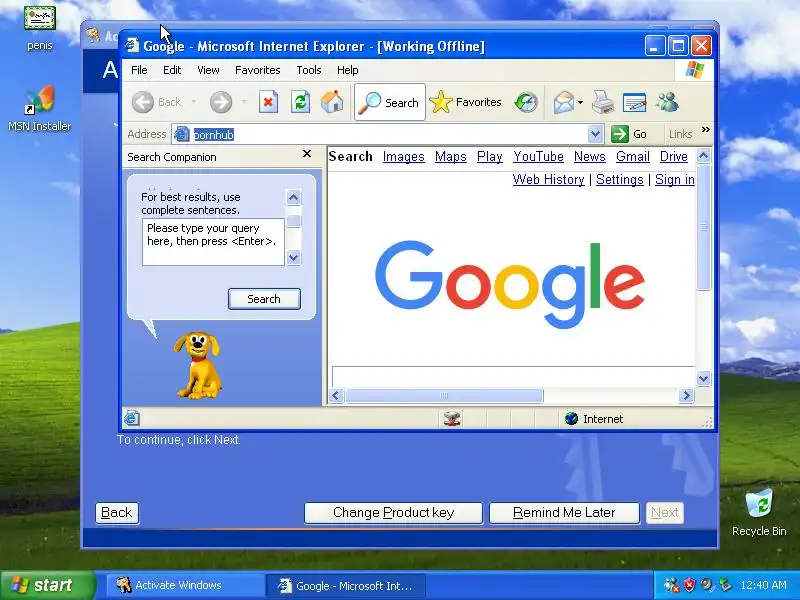800x600 pixels.
Task: Open the Tools menu
Action: (309, 70)
